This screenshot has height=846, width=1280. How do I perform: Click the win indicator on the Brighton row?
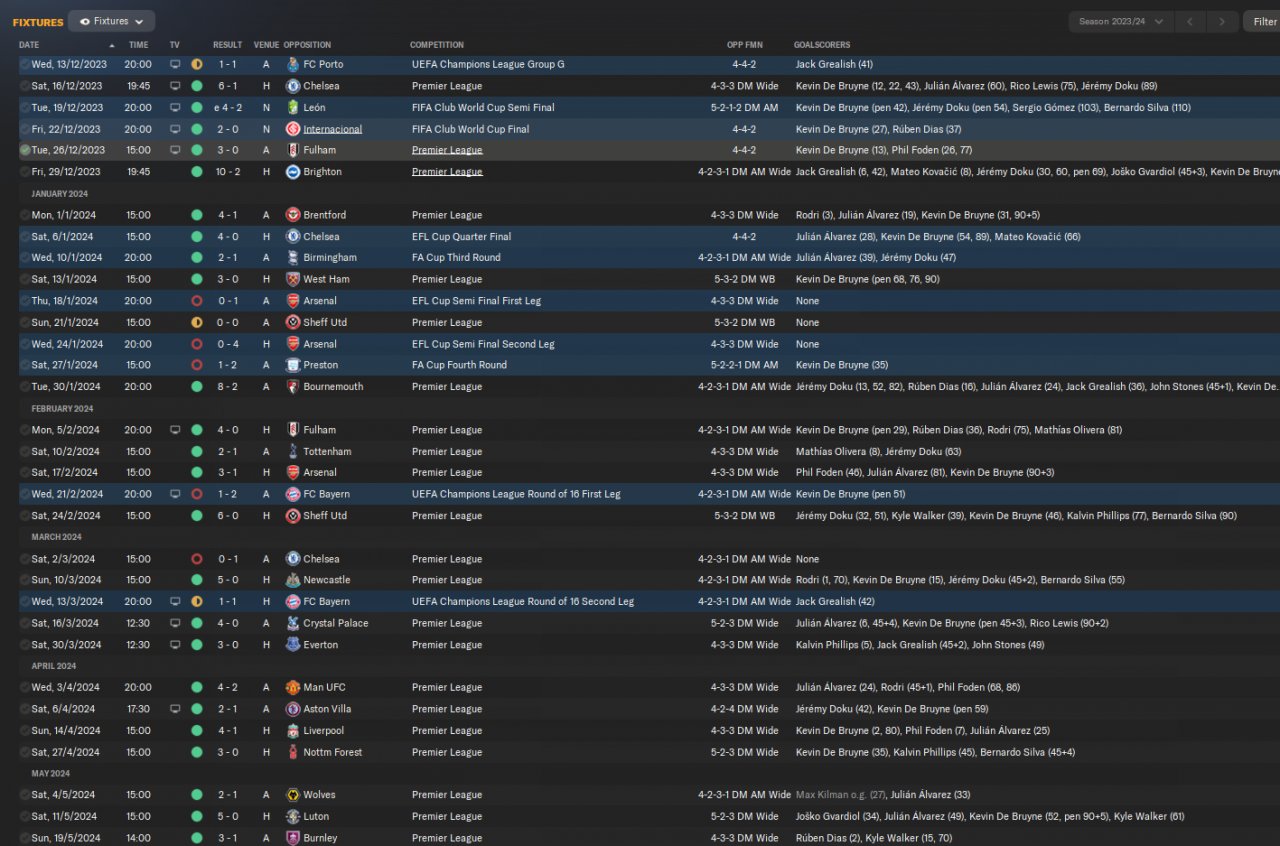197,172
